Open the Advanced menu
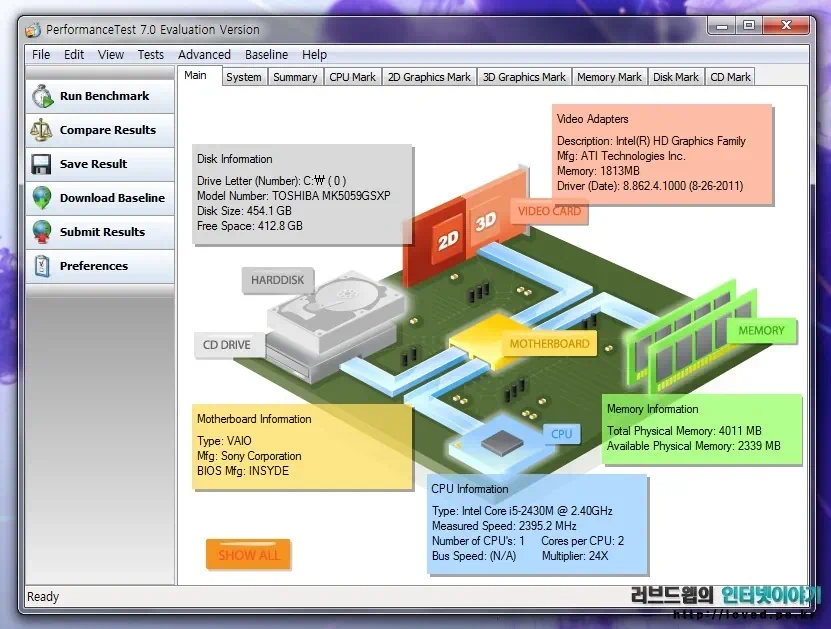 tap(204, 55)
